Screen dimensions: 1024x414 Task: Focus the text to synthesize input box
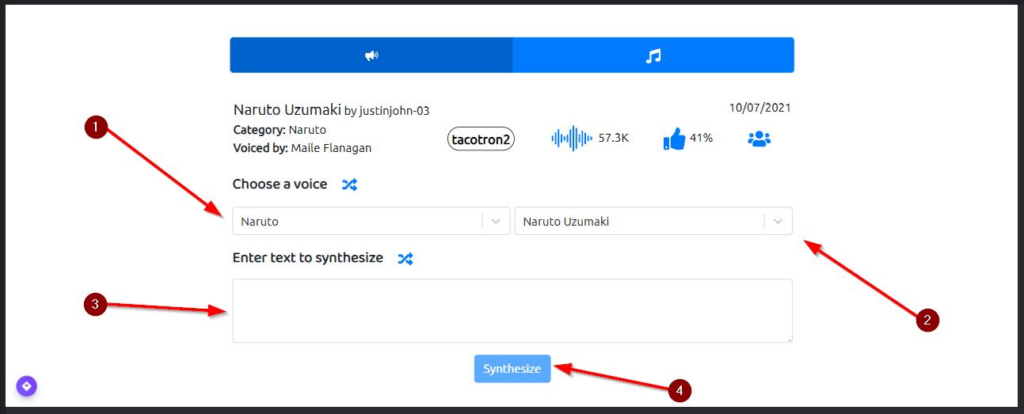(512, 311)
